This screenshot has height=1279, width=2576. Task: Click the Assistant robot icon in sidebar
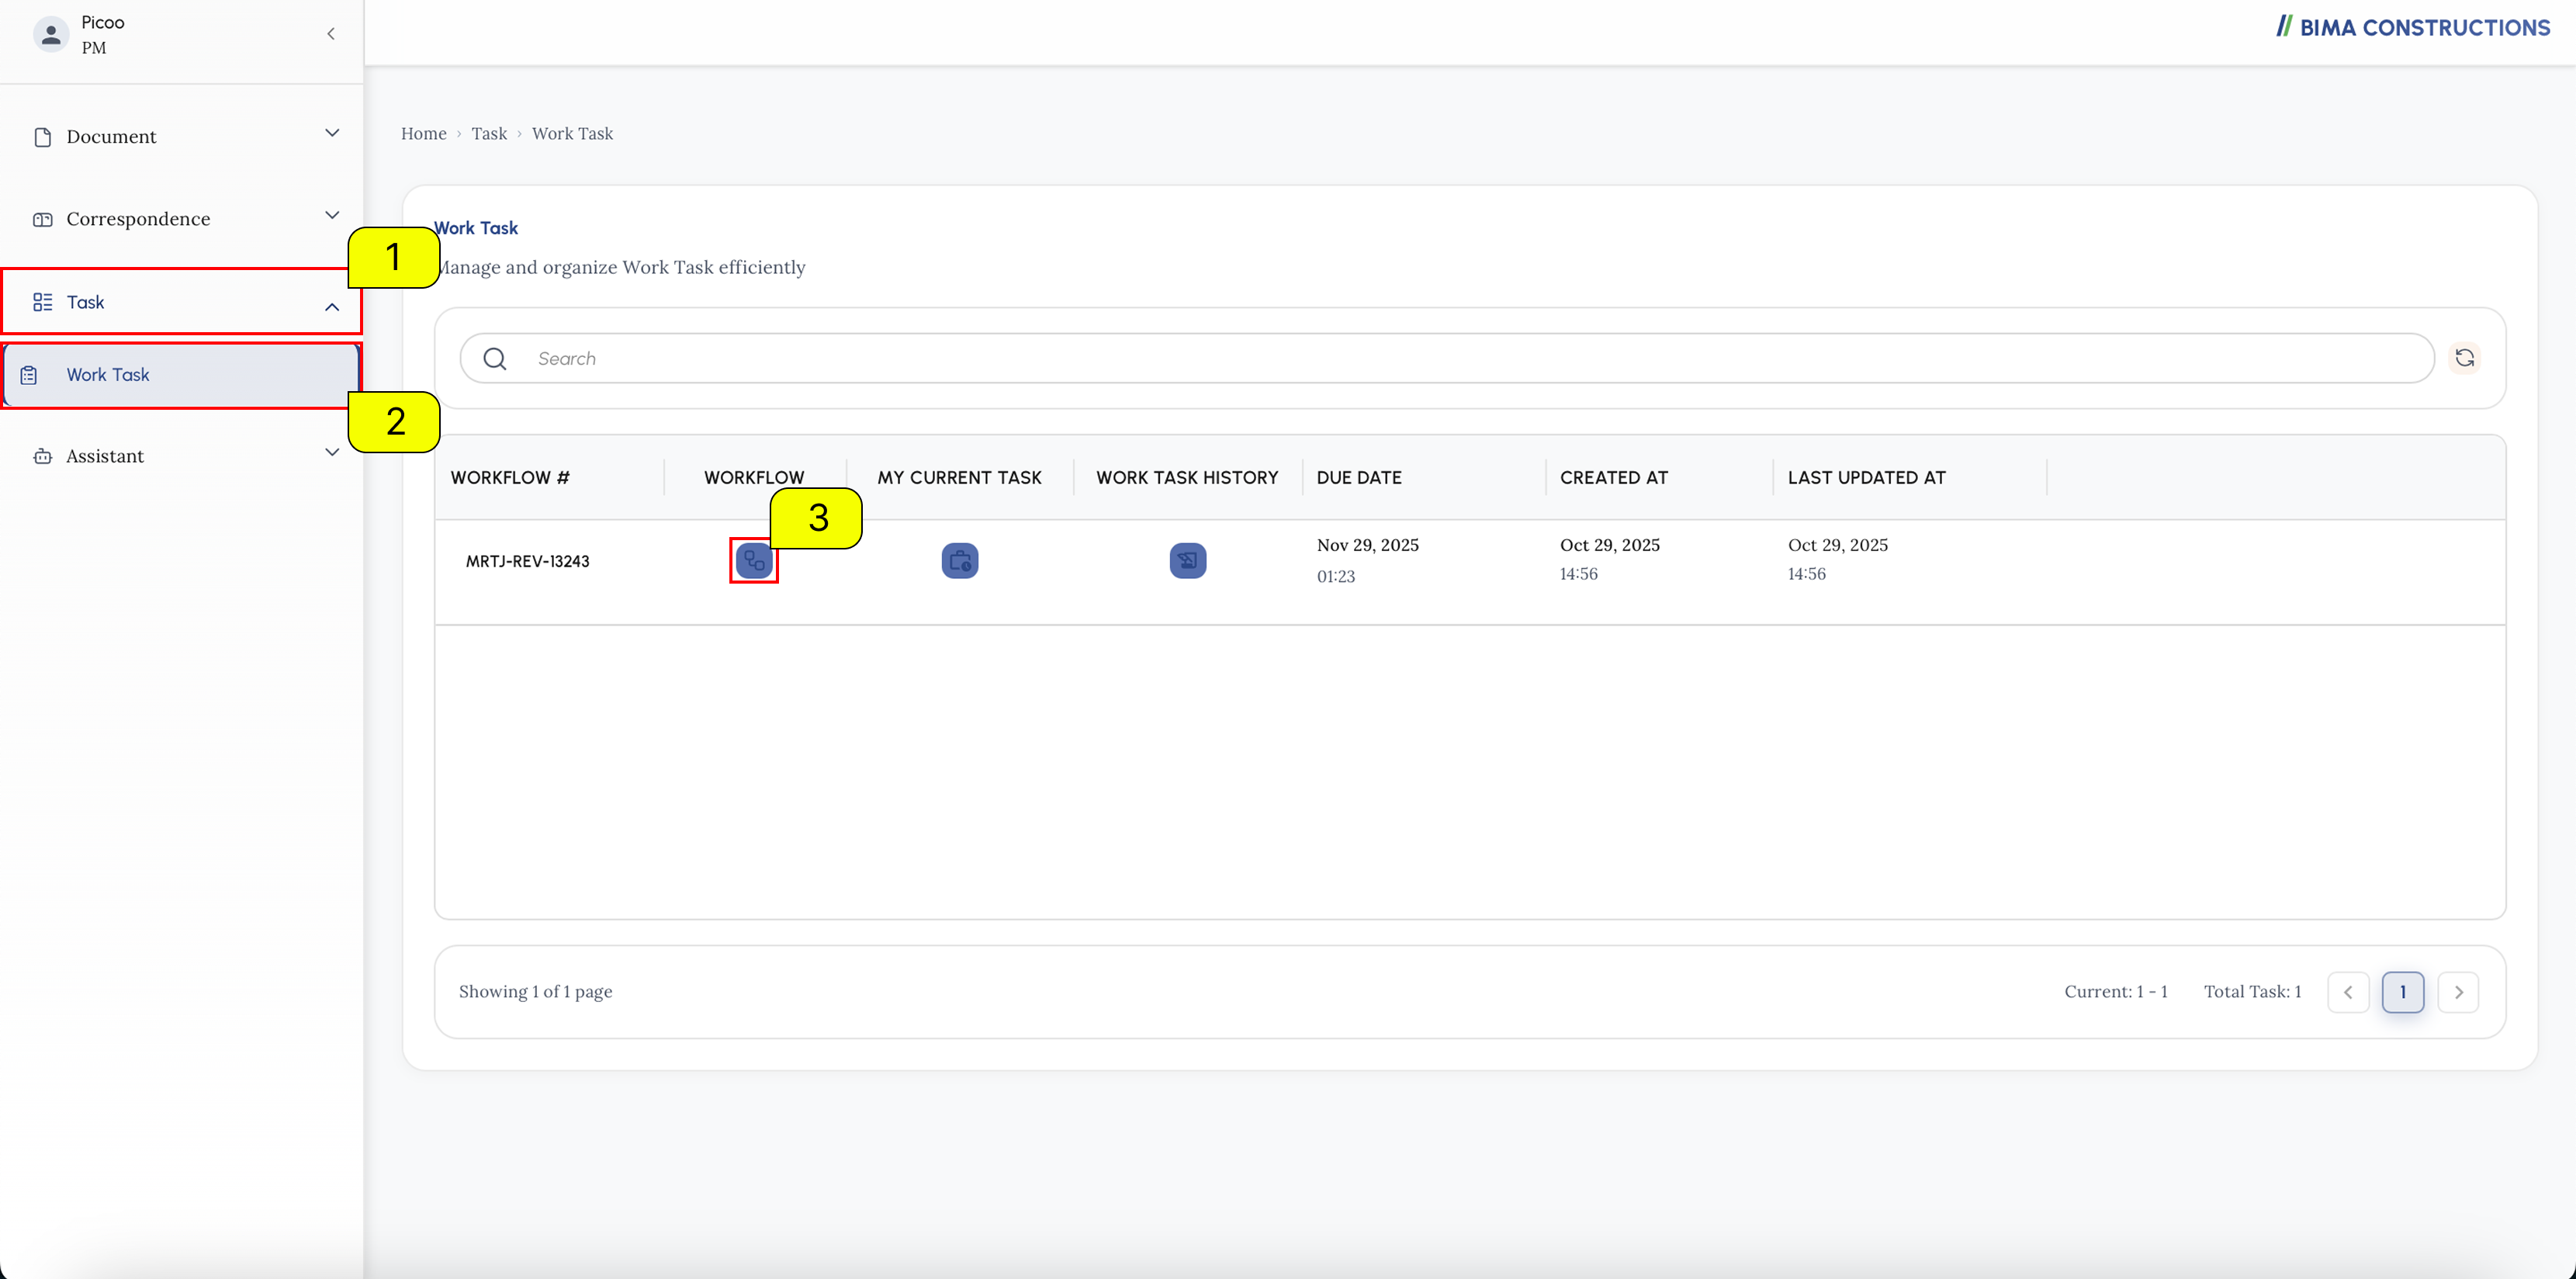[43, 456]
